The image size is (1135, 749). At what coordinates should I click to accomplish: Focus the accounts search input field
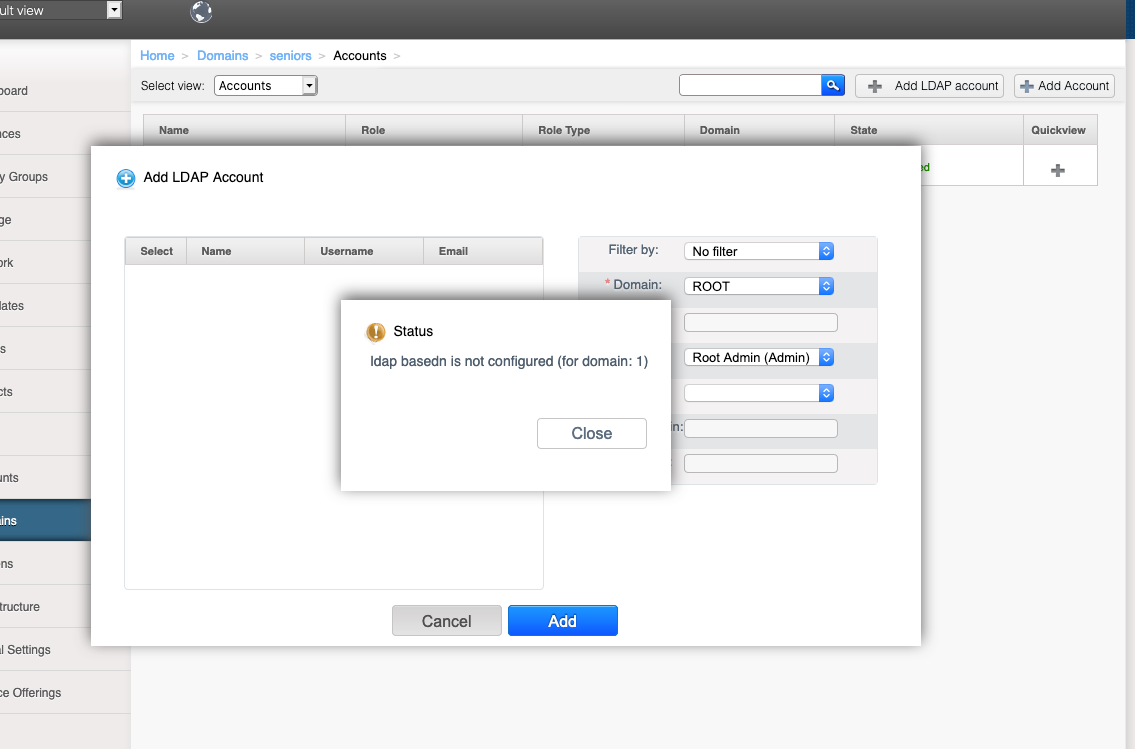[x=750, y=85]
